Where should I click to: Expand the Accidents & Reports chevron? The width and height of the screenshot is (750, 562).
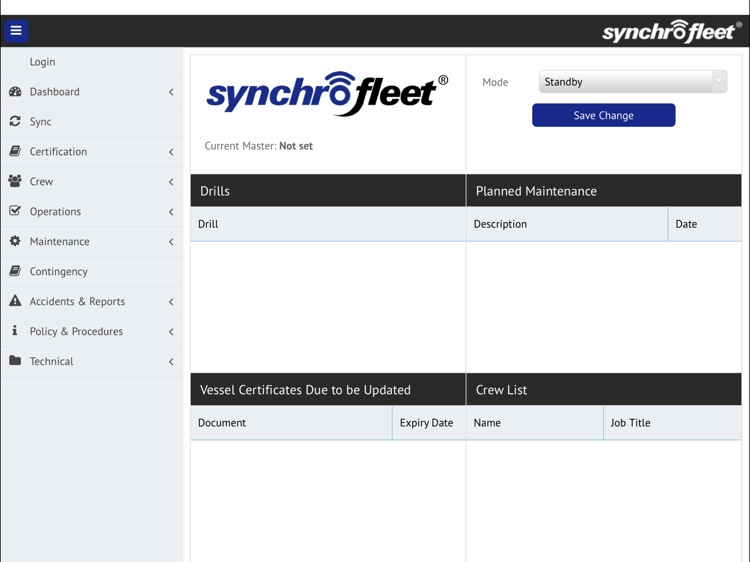171,301
